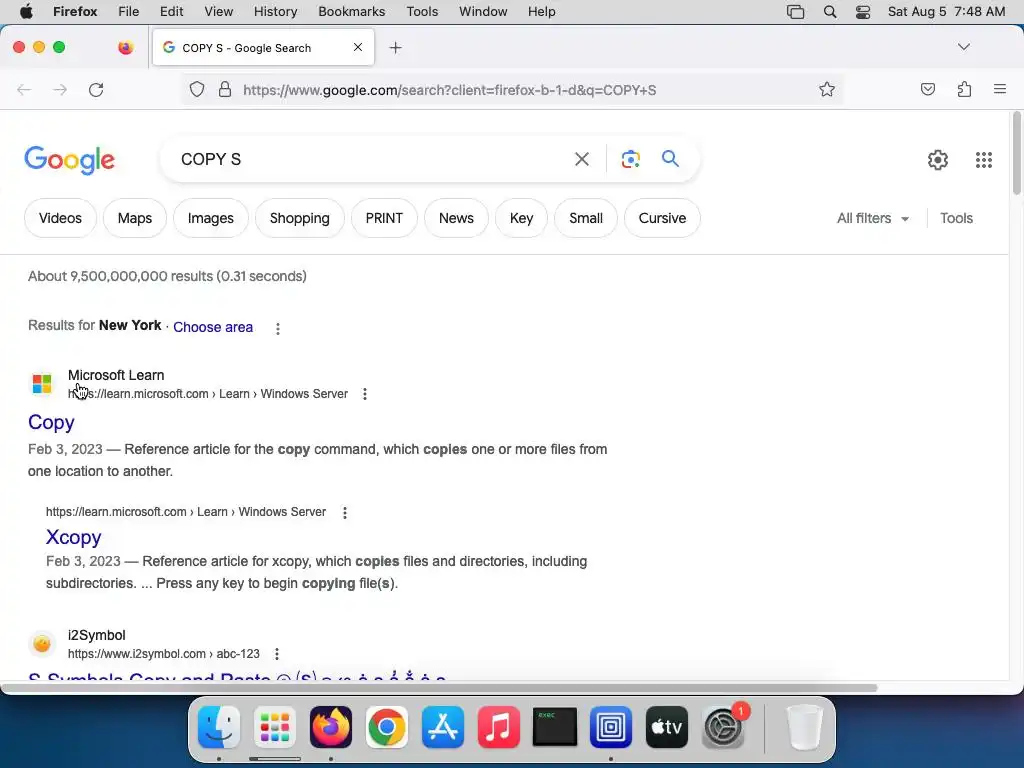List all tabs with the chevron

click(x=964, y=47)
